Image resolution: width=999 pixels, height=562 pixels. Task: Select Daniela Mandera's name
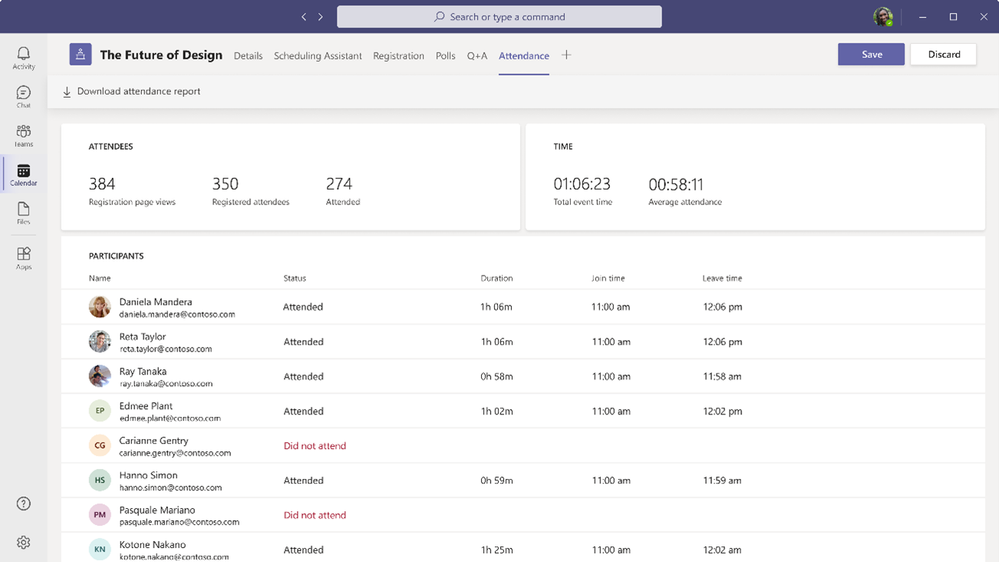tap(155, 302)
